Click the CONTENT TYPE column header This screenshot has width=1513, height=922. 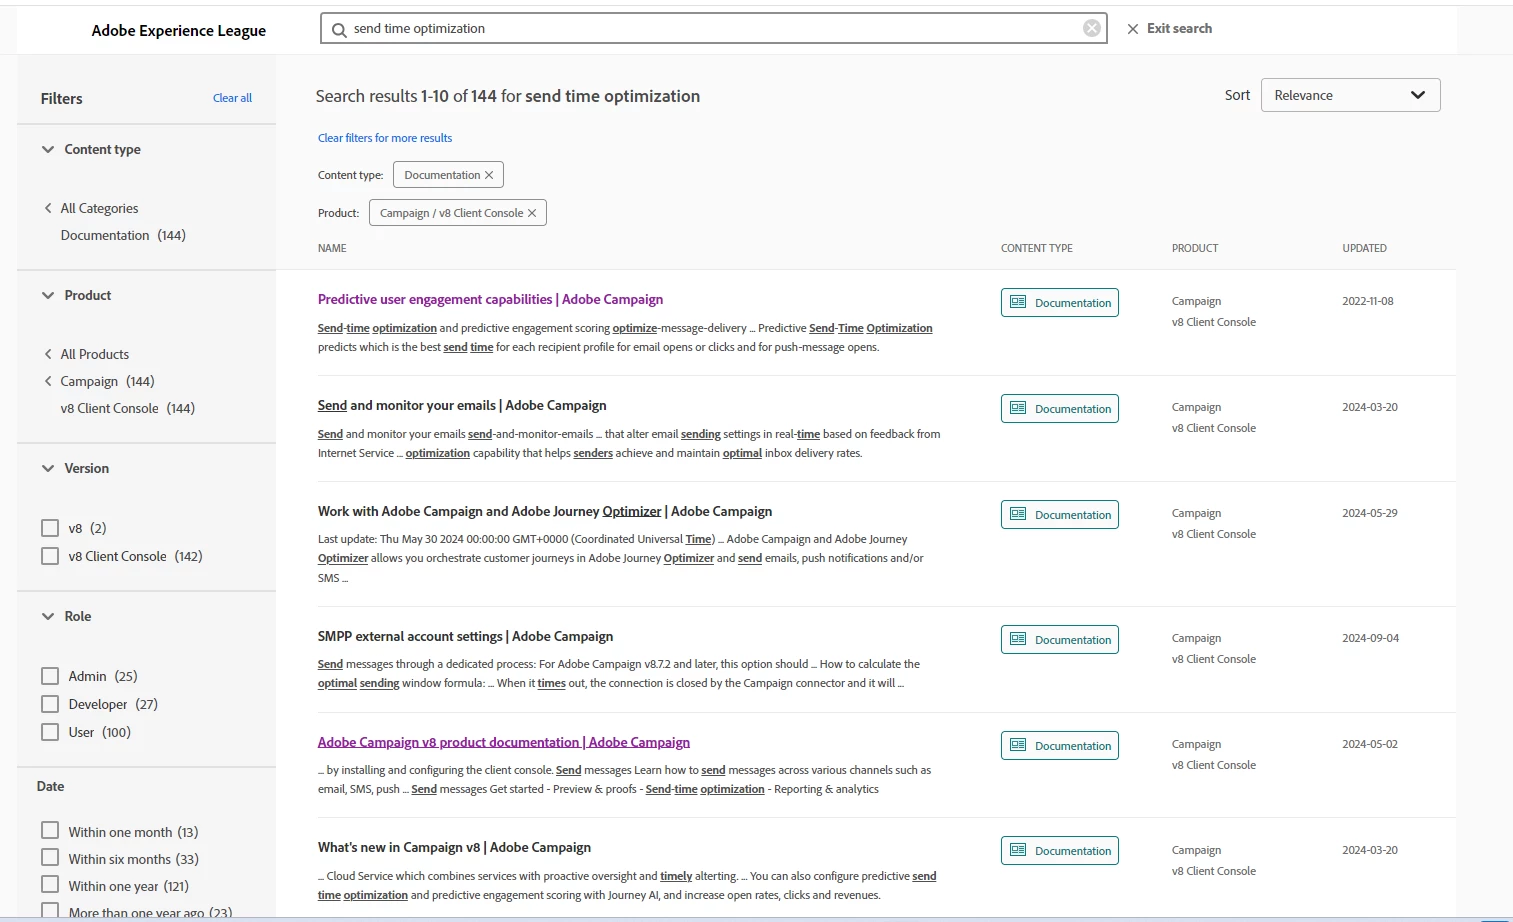[1037, 248]
